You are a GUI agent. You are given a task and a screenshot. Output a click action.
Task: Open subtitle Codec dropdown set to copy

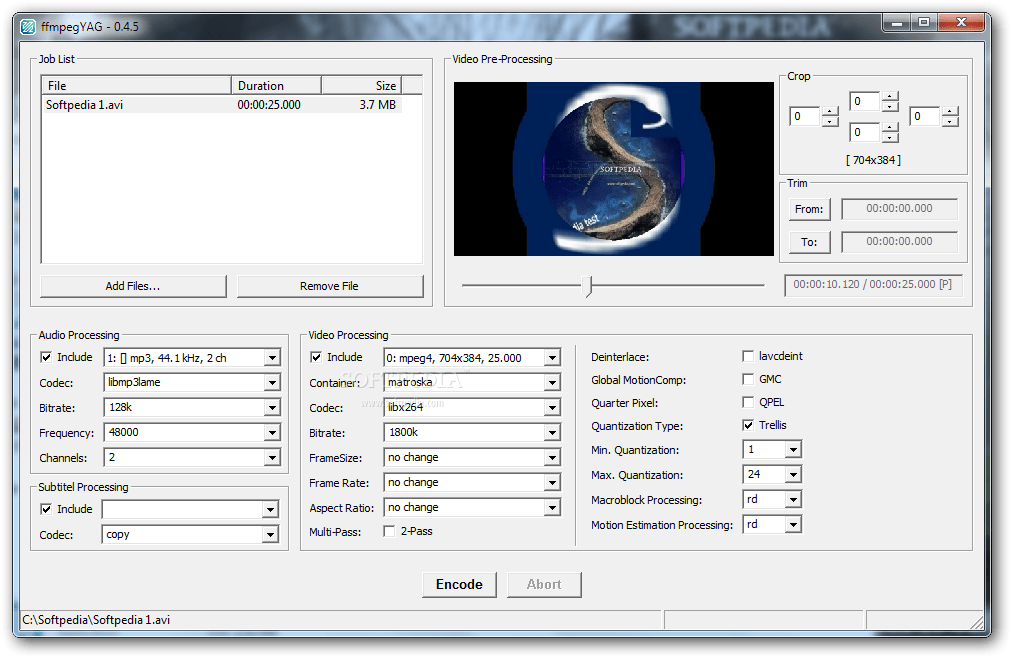271,535
